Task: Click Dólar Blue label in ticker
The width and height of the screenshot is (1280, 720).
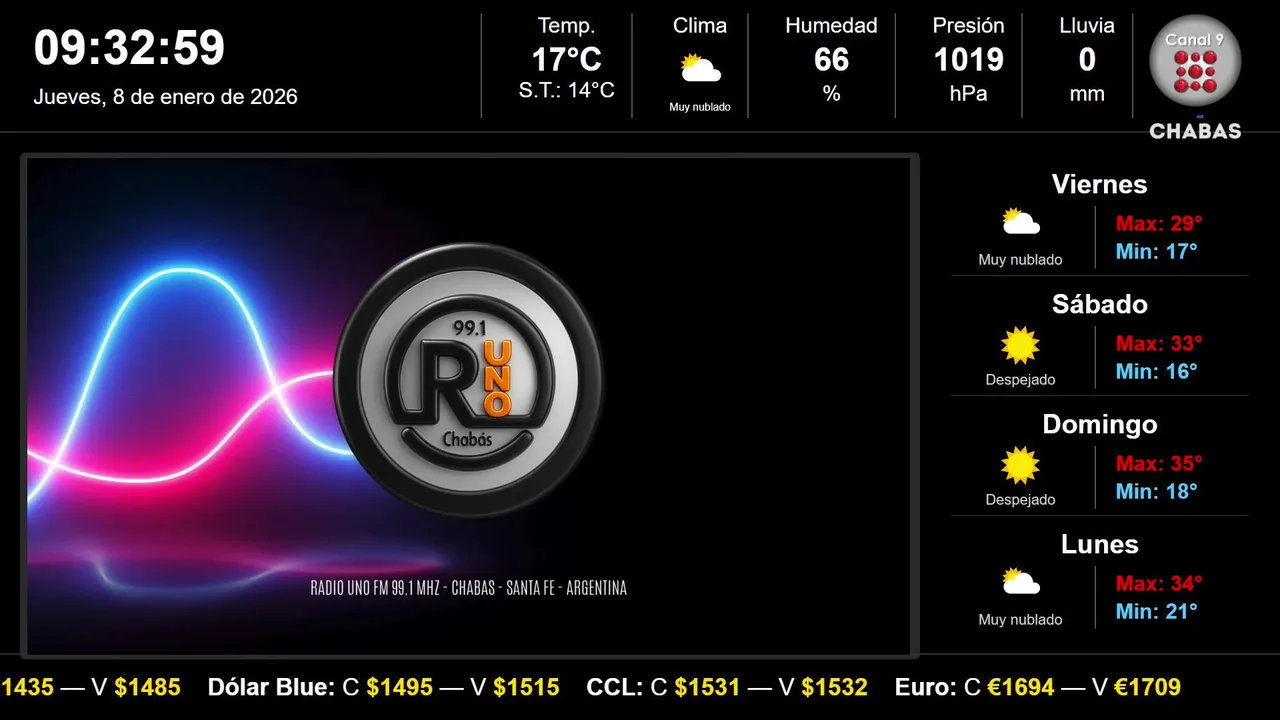Action: click(x=270, y=687)
